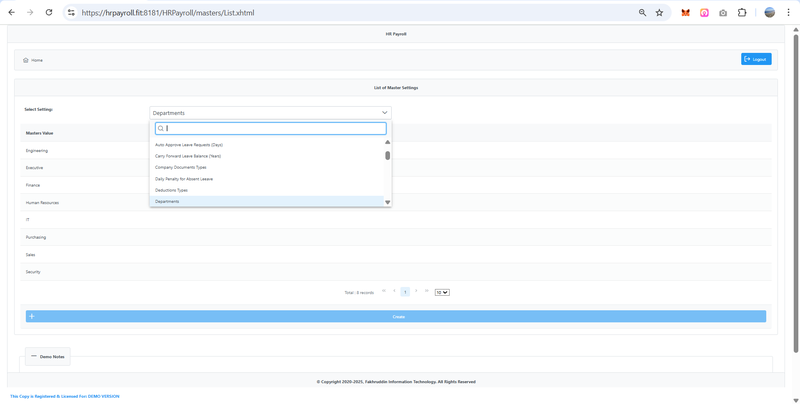Pick Daily Penalty for Absent Leave option
This screenshot has width=800, height=404.
tap(184, 179)
